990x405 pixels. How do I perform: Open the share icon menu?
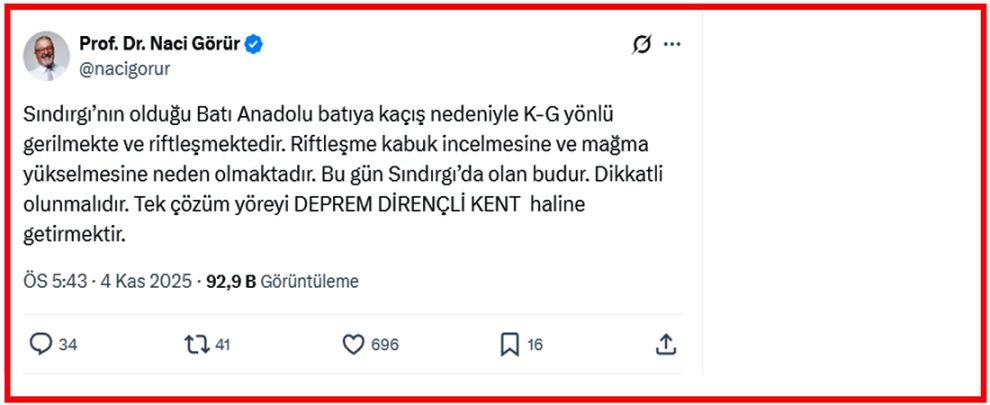click(666, 345)
